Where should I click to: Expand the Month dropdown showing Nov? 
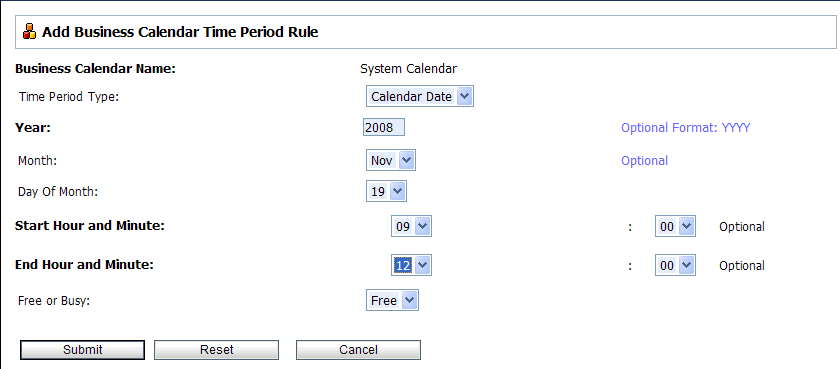click(391, 160)
